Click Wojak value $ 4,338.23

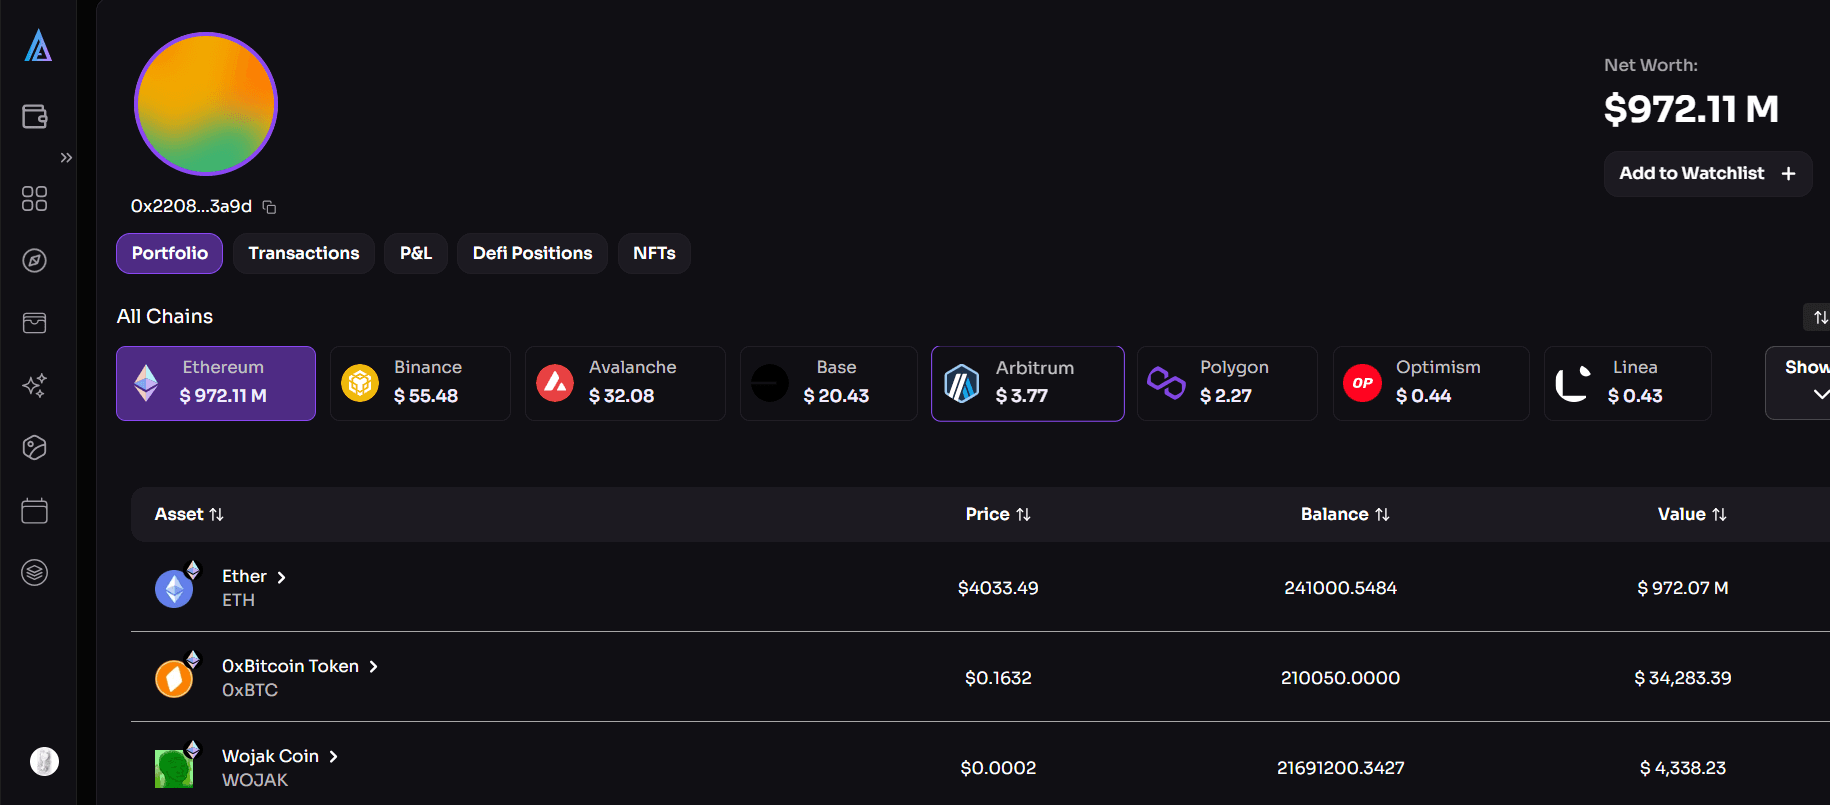click(x=1683, y=768)
